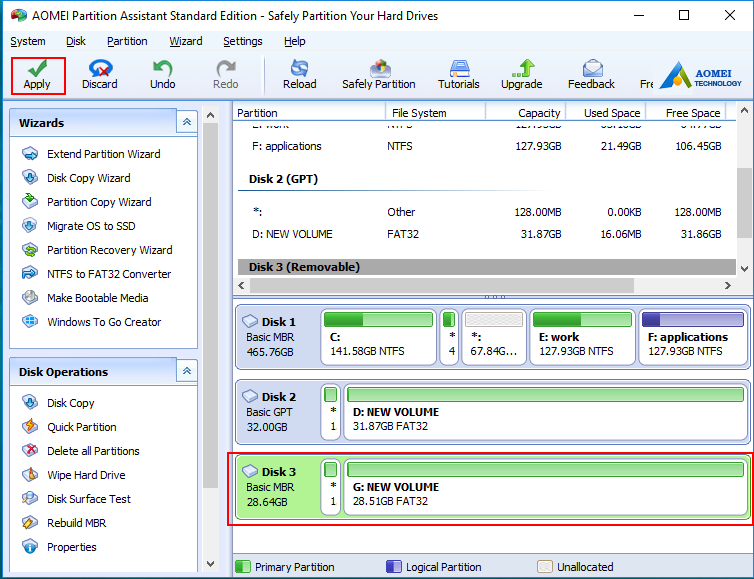The image size is (754, 579).
Task: Click the Upgrade toolbar icon
Action: coord(522,76)
